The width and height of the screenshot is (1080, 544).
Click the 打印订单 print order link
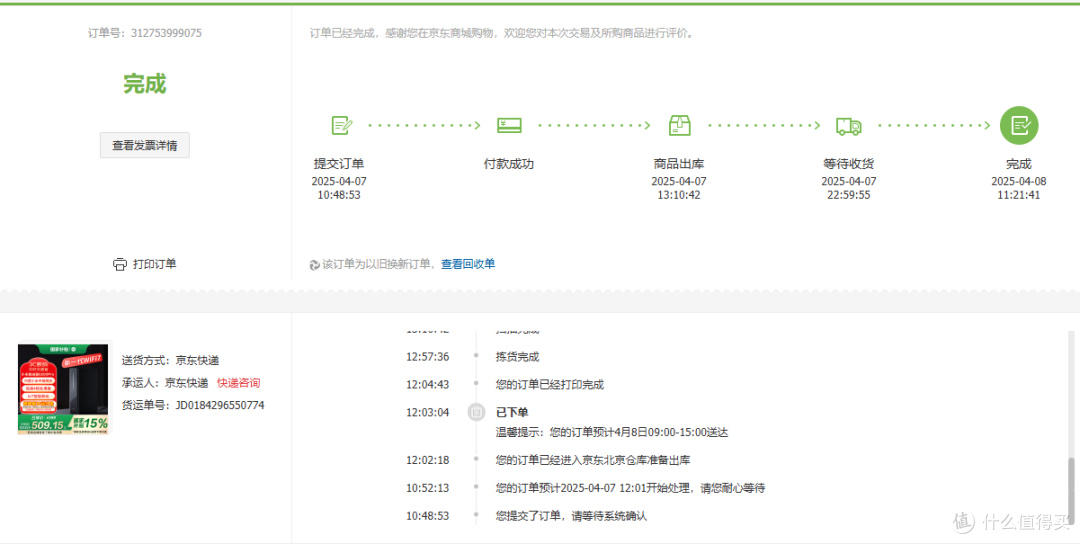pos(154,264)
